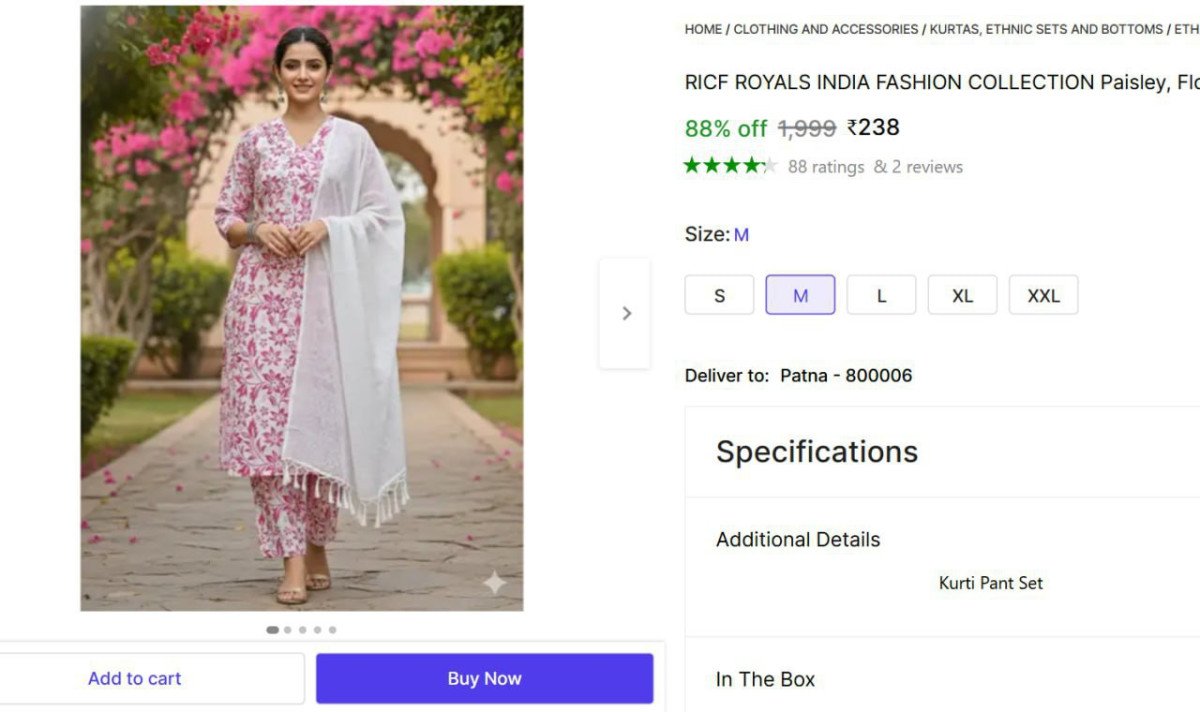This screenshot has width=1200, height=712.
Task: Pick size XXL
Action: tap(1043, 295)
